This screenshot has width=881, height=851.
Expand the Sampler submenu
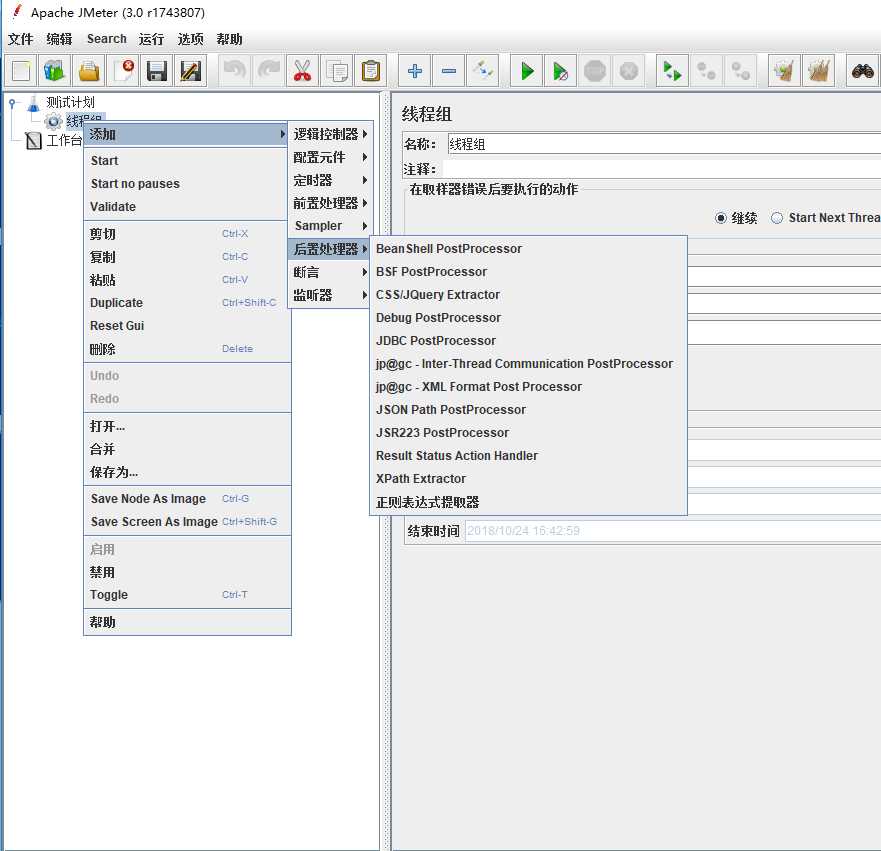[x=330, y=226]
